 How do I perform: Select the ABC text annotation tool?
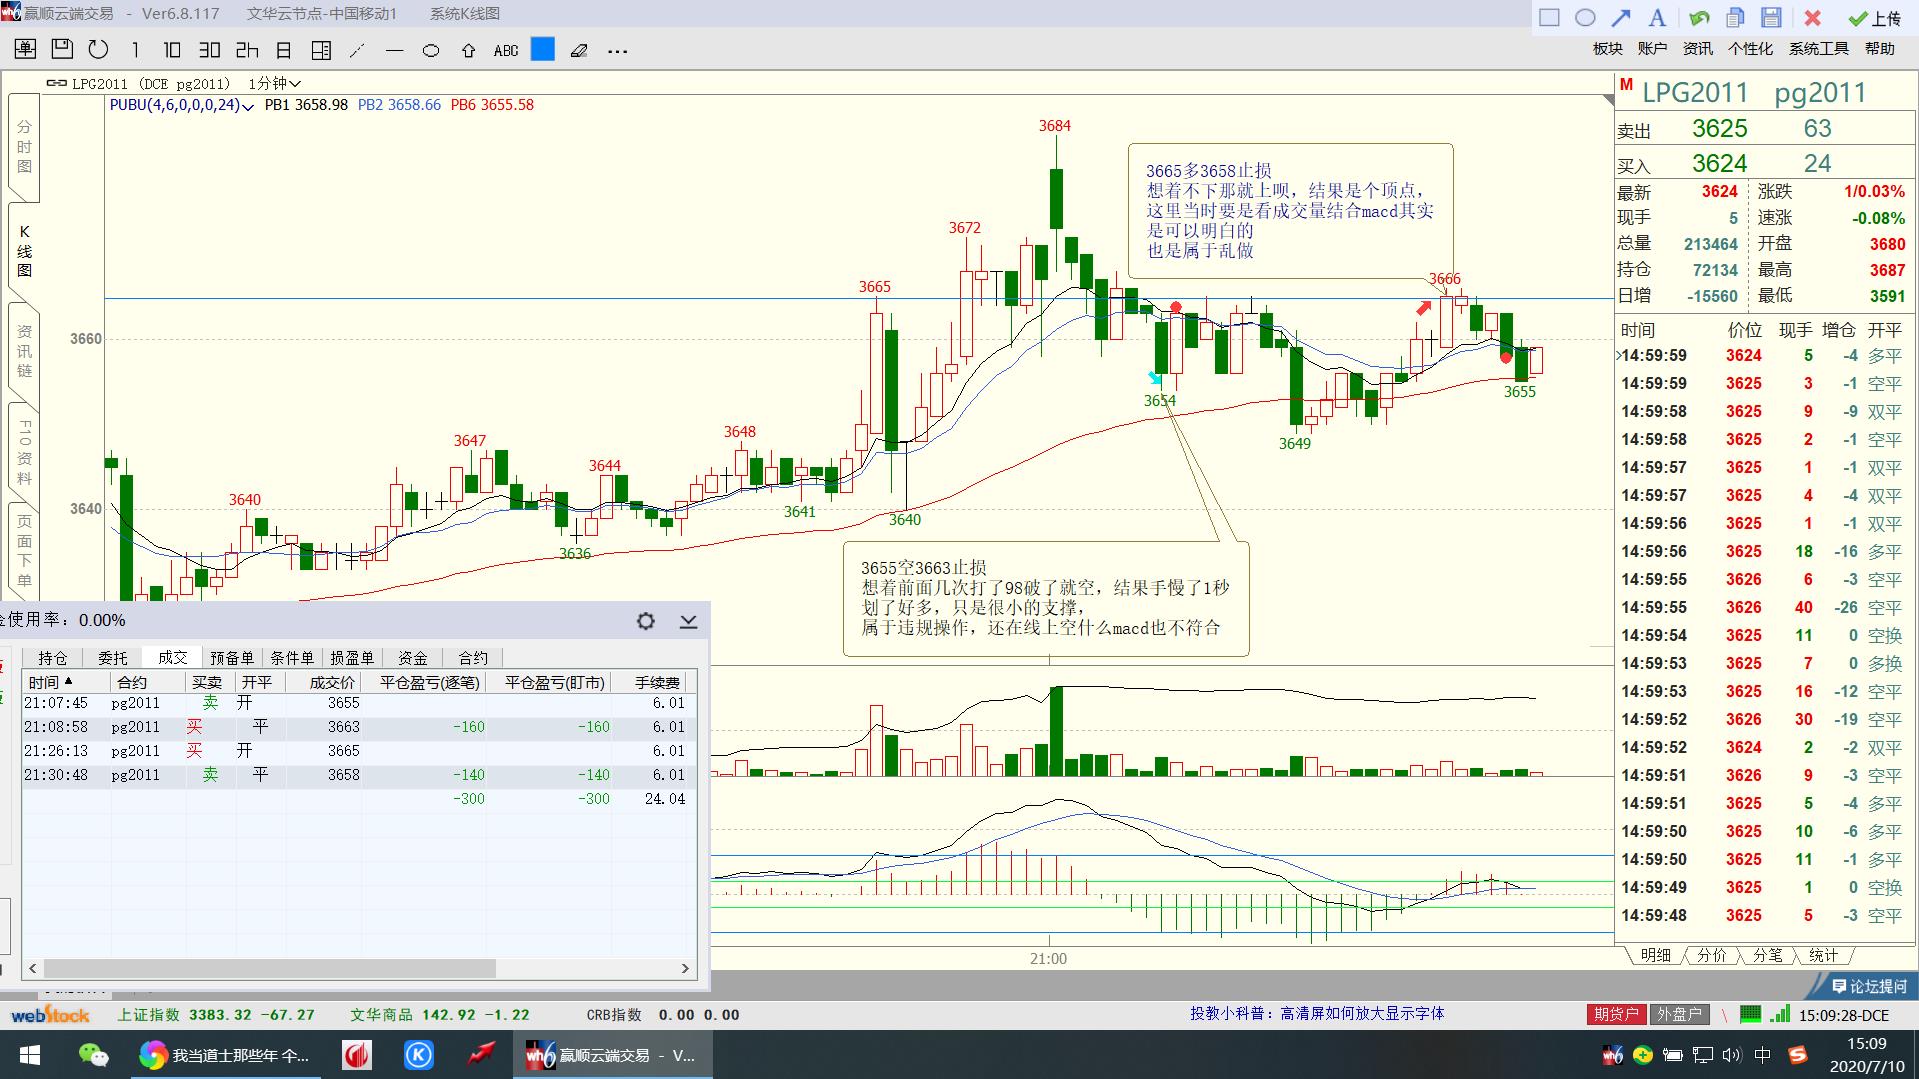coord(506,50)
